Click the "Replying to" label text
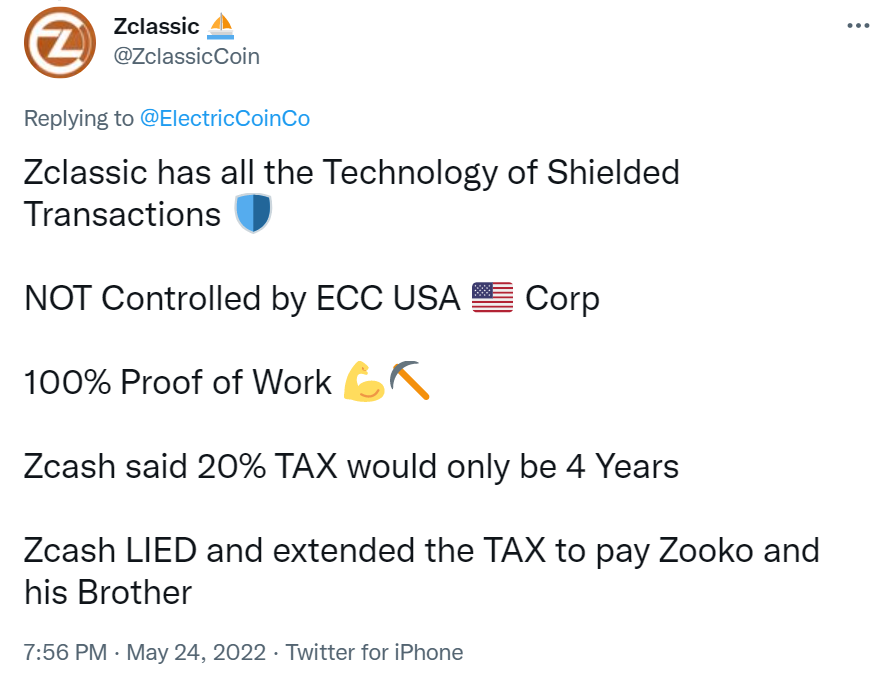Viewport: 886px width, 688px height. [78, 118]
